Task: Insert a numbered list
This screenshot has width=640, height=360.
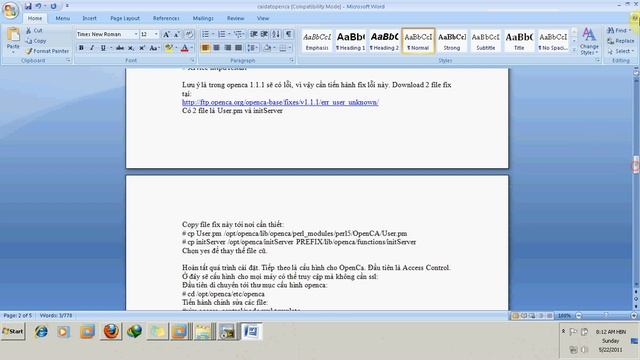Action: click(222, 34)
